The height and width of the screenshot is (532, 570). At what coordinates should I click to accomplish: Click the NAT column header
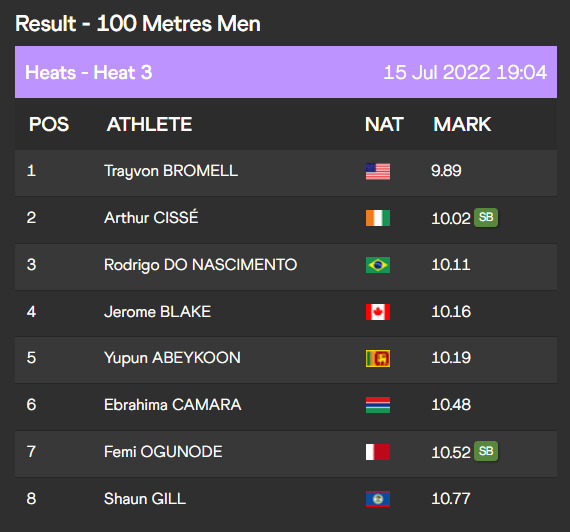click(x=384, y=124)
